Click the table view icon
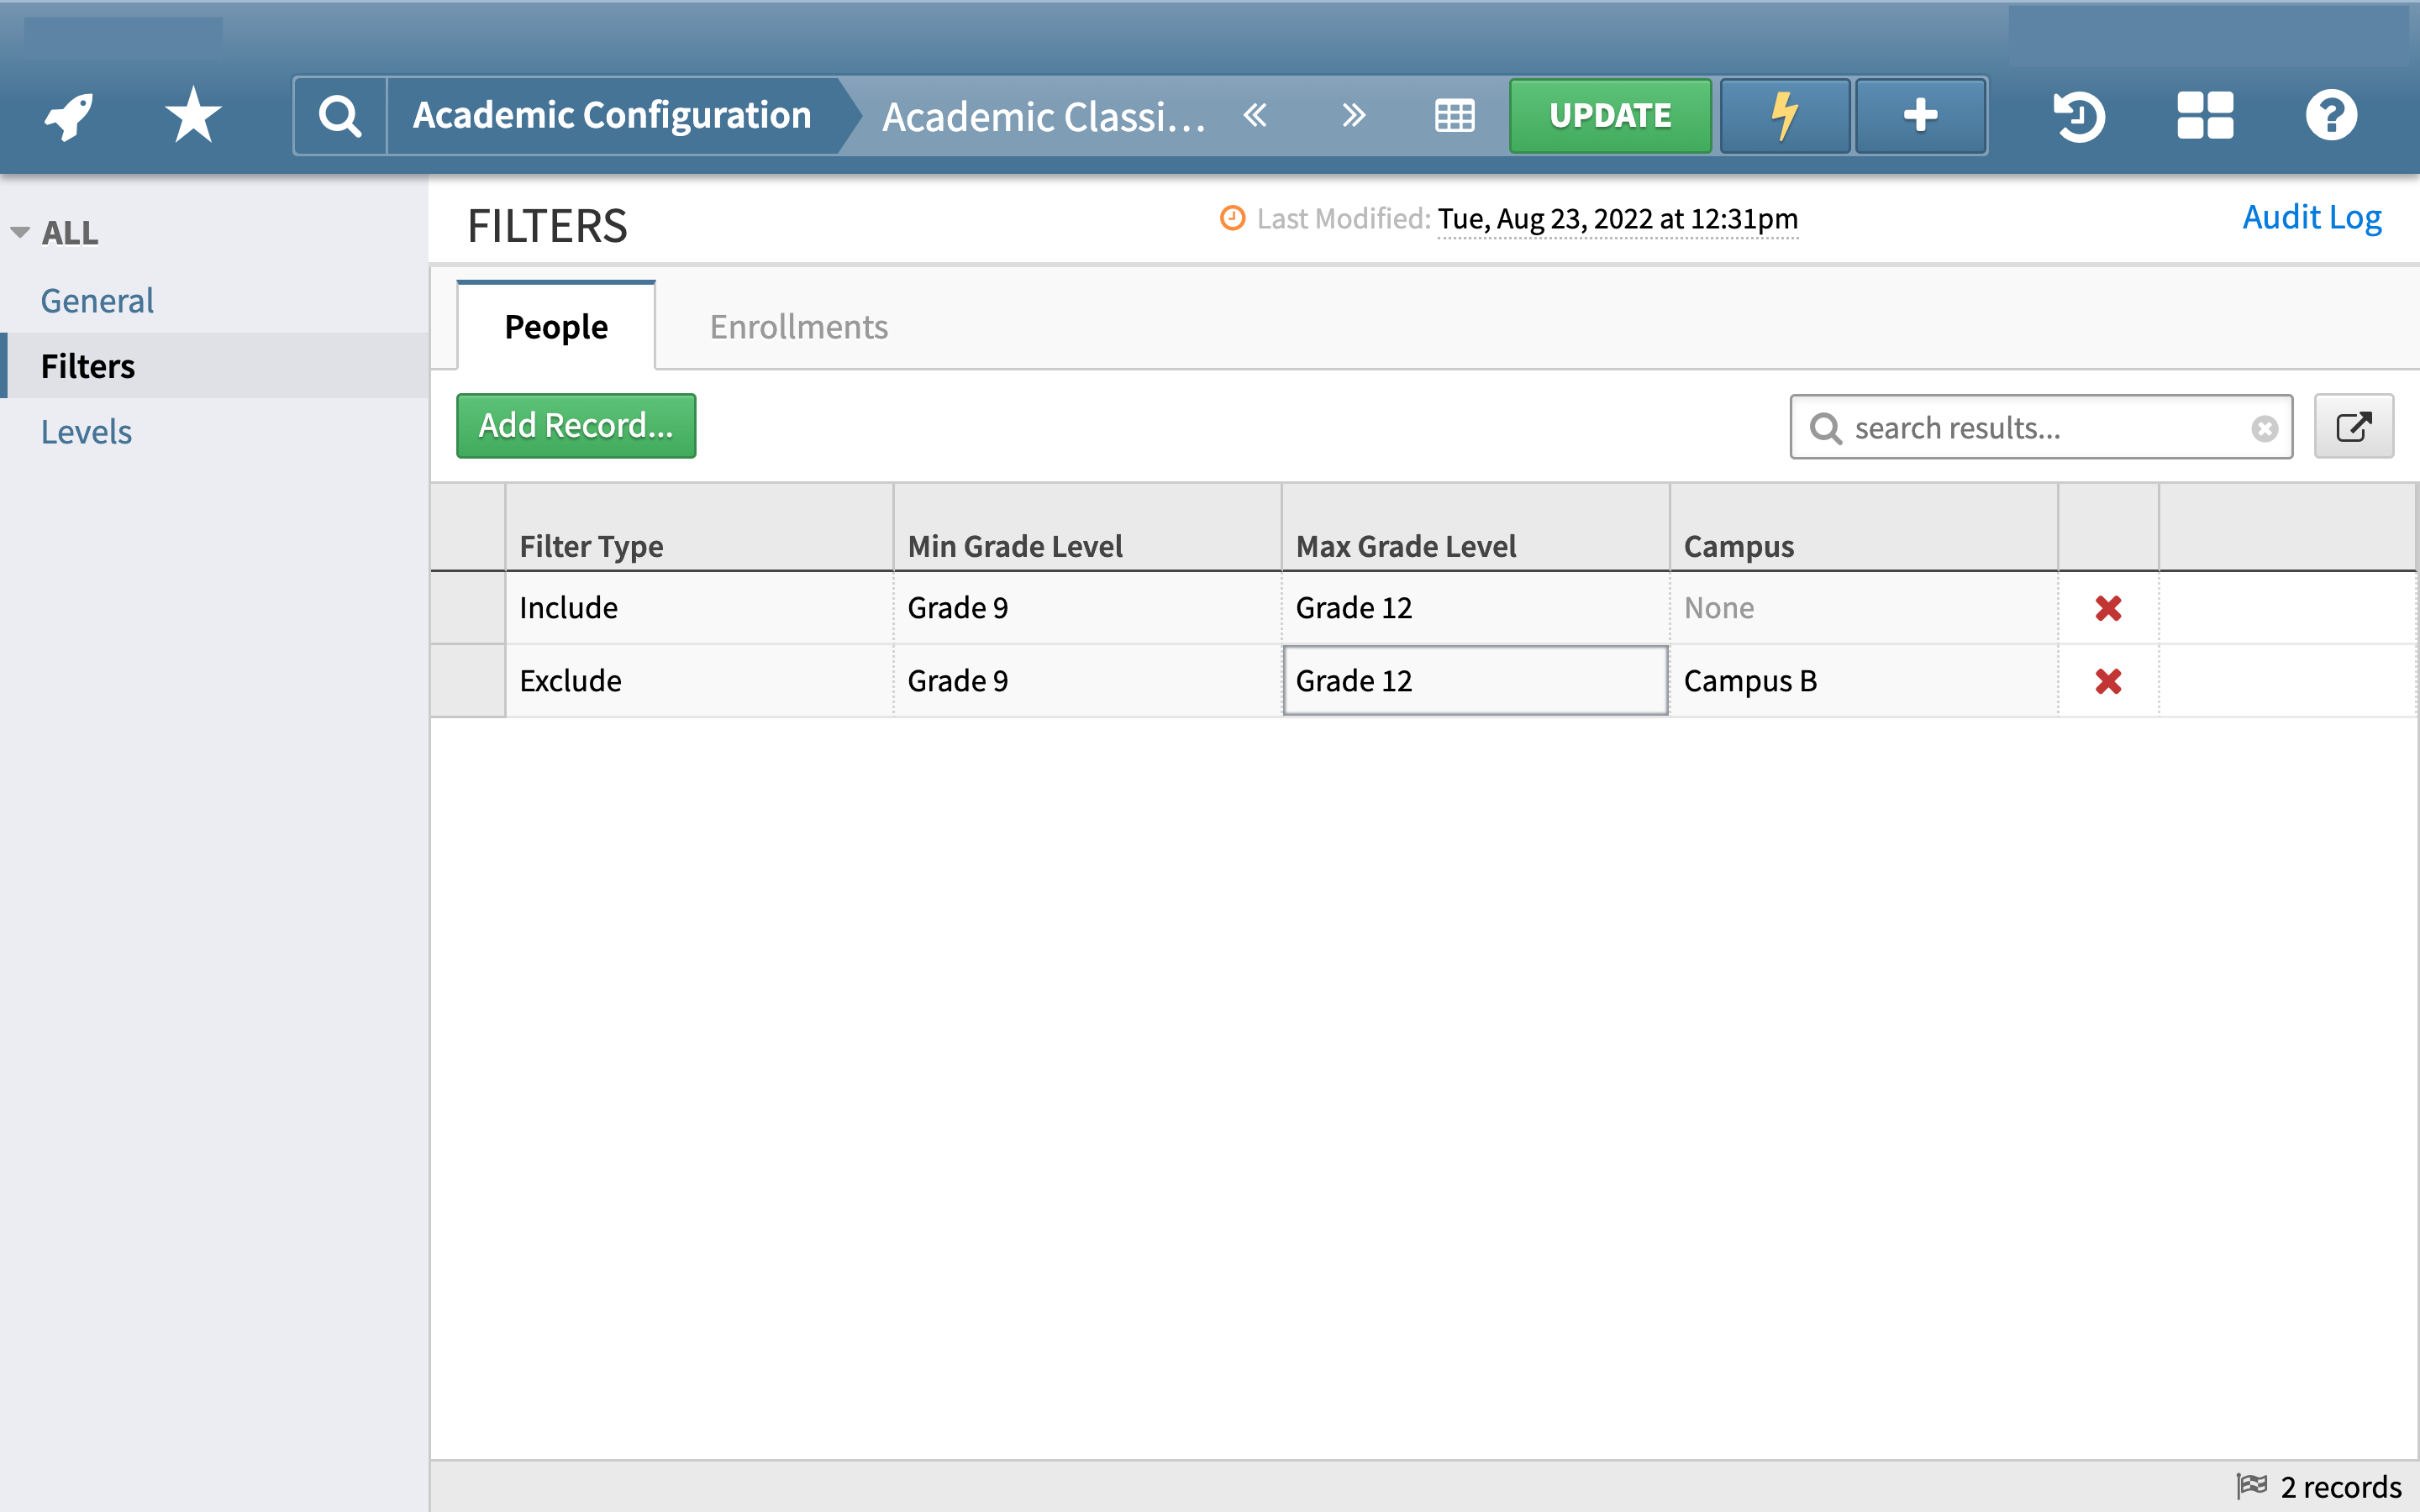2420x1512 pixels. (x=1453, y=114)
